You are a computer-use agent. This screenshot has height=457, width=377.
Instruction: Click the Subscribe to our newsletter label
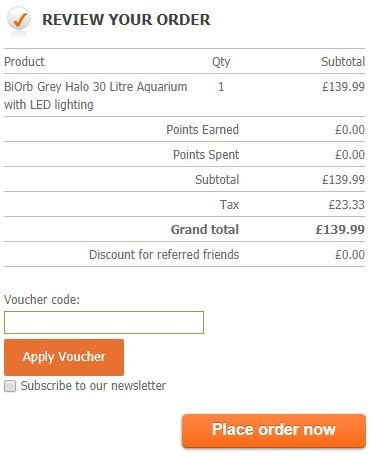pos(93,386)
